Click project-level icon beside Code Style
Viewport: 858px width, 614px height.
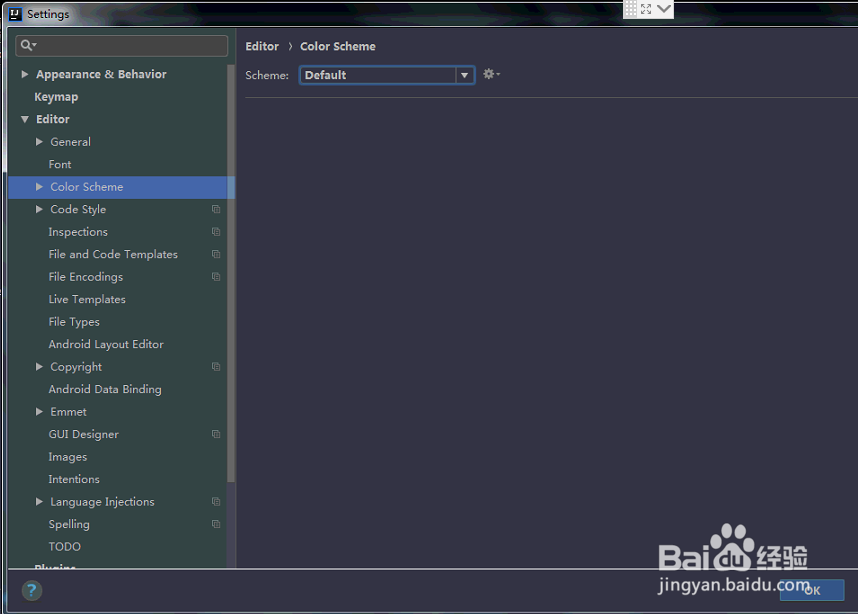click(x=216, y=209)
